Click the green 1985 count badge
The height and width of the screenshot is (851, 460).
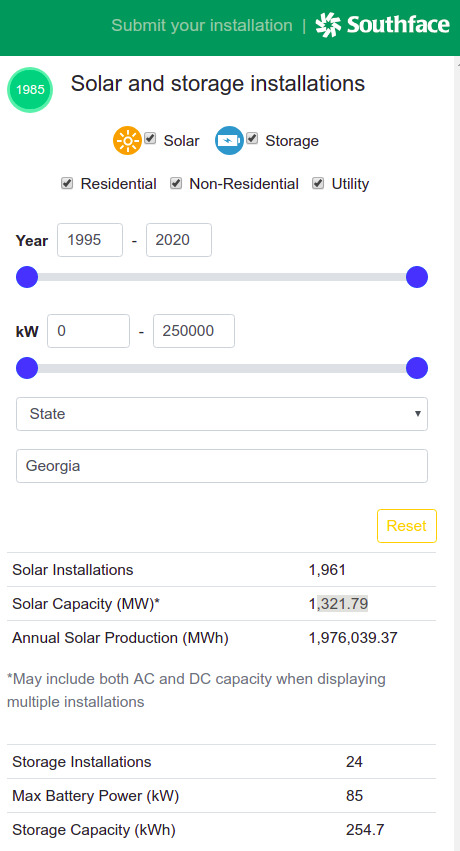[x=30, y=90]
